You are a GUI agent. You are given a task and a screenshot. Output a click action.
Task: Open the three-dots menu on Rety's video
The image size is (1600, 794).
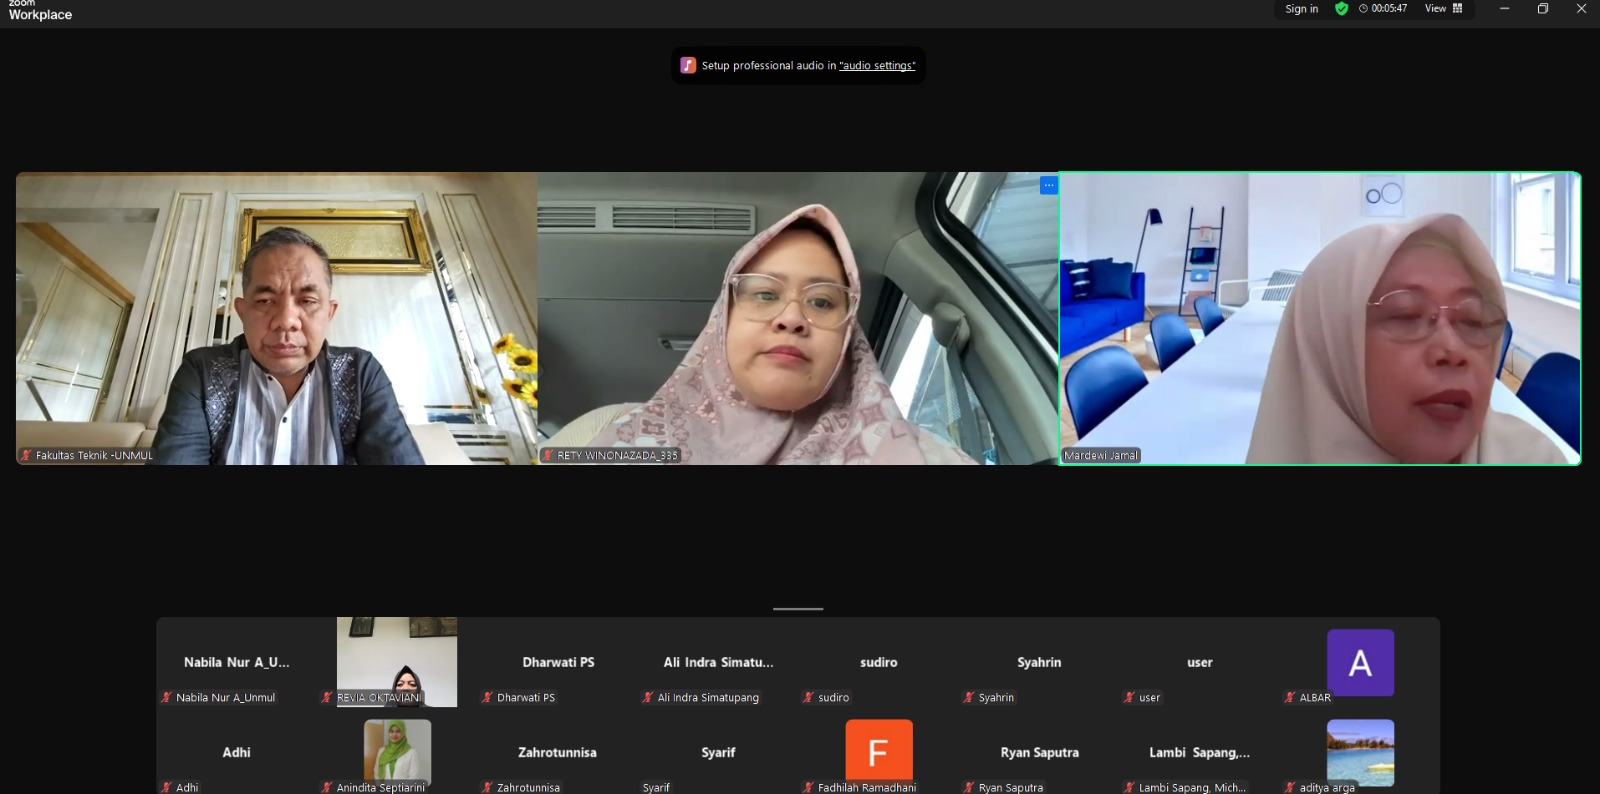coord(1048,185)
